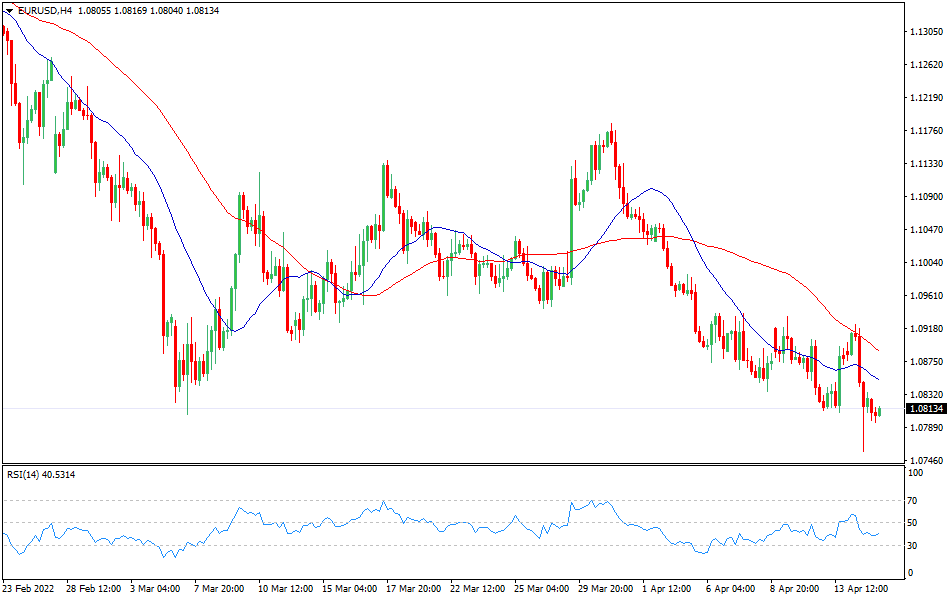Click the RSI 50 midline level label

(913, 523)
